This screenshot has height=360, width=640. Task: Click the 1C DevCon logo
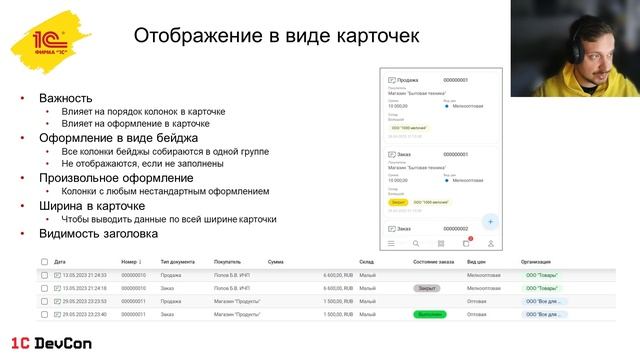click(51, 343)
